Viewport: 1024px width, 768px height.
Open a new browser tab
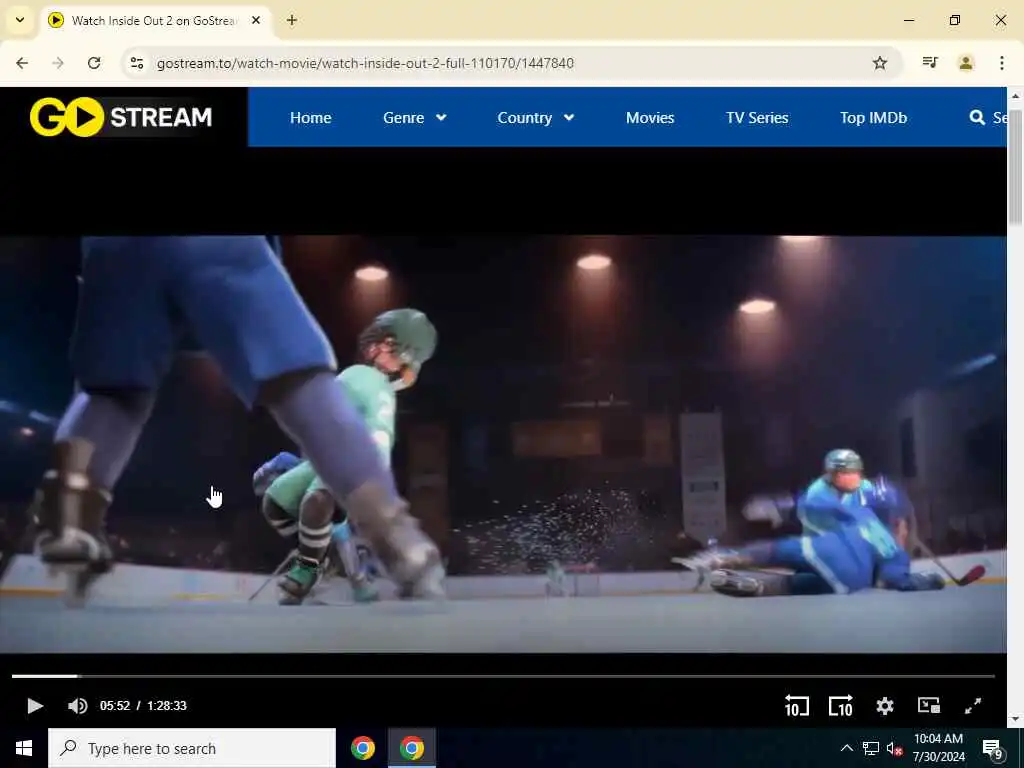coord(292,20)
